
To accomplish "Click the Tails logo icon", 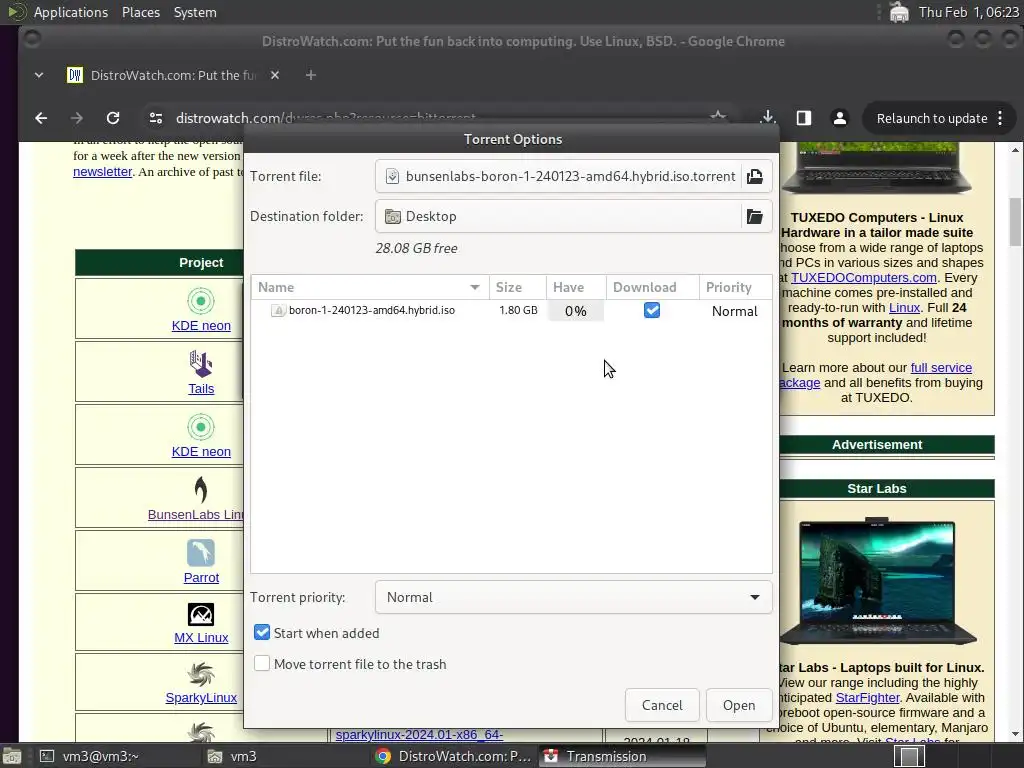I will [x=200, y=364].
